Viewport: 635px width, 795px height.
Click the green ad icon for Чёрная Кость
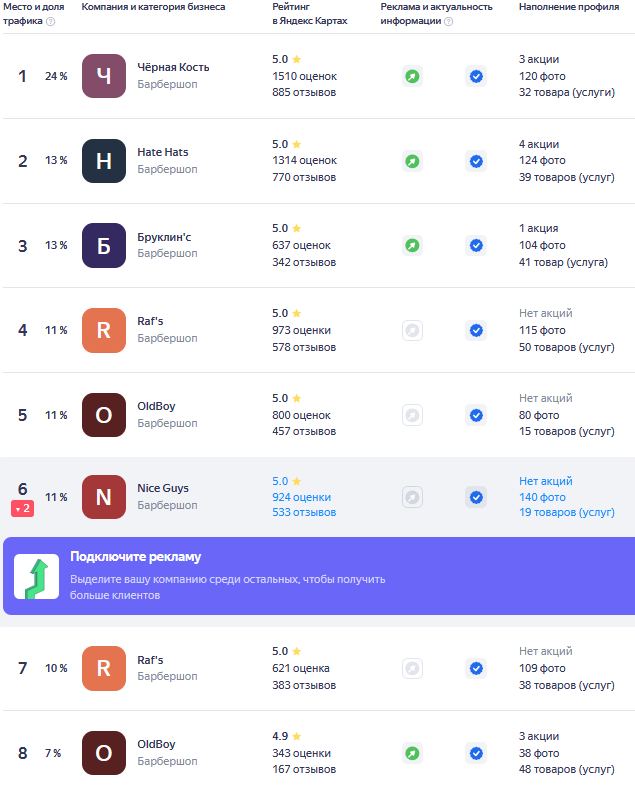click(412, 77)
